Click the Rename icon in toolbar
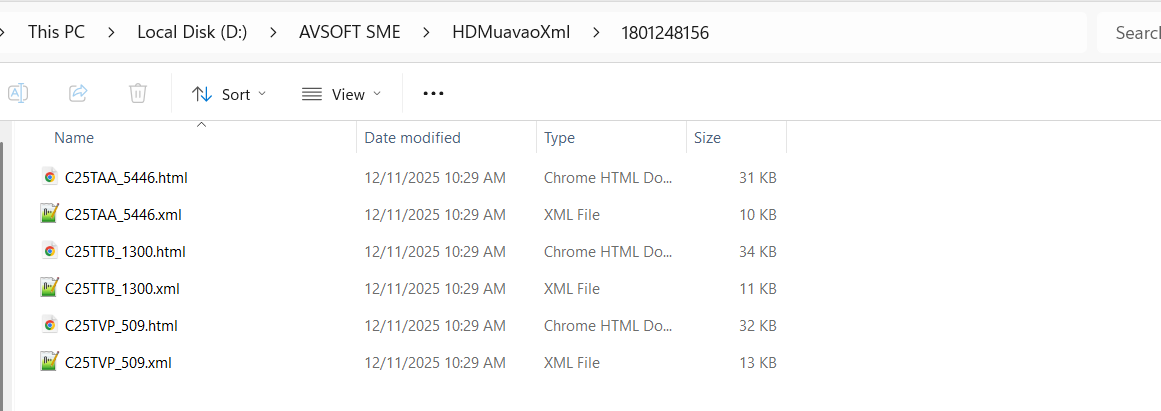The image size is (1161, 411). click(x=18, y=94)
